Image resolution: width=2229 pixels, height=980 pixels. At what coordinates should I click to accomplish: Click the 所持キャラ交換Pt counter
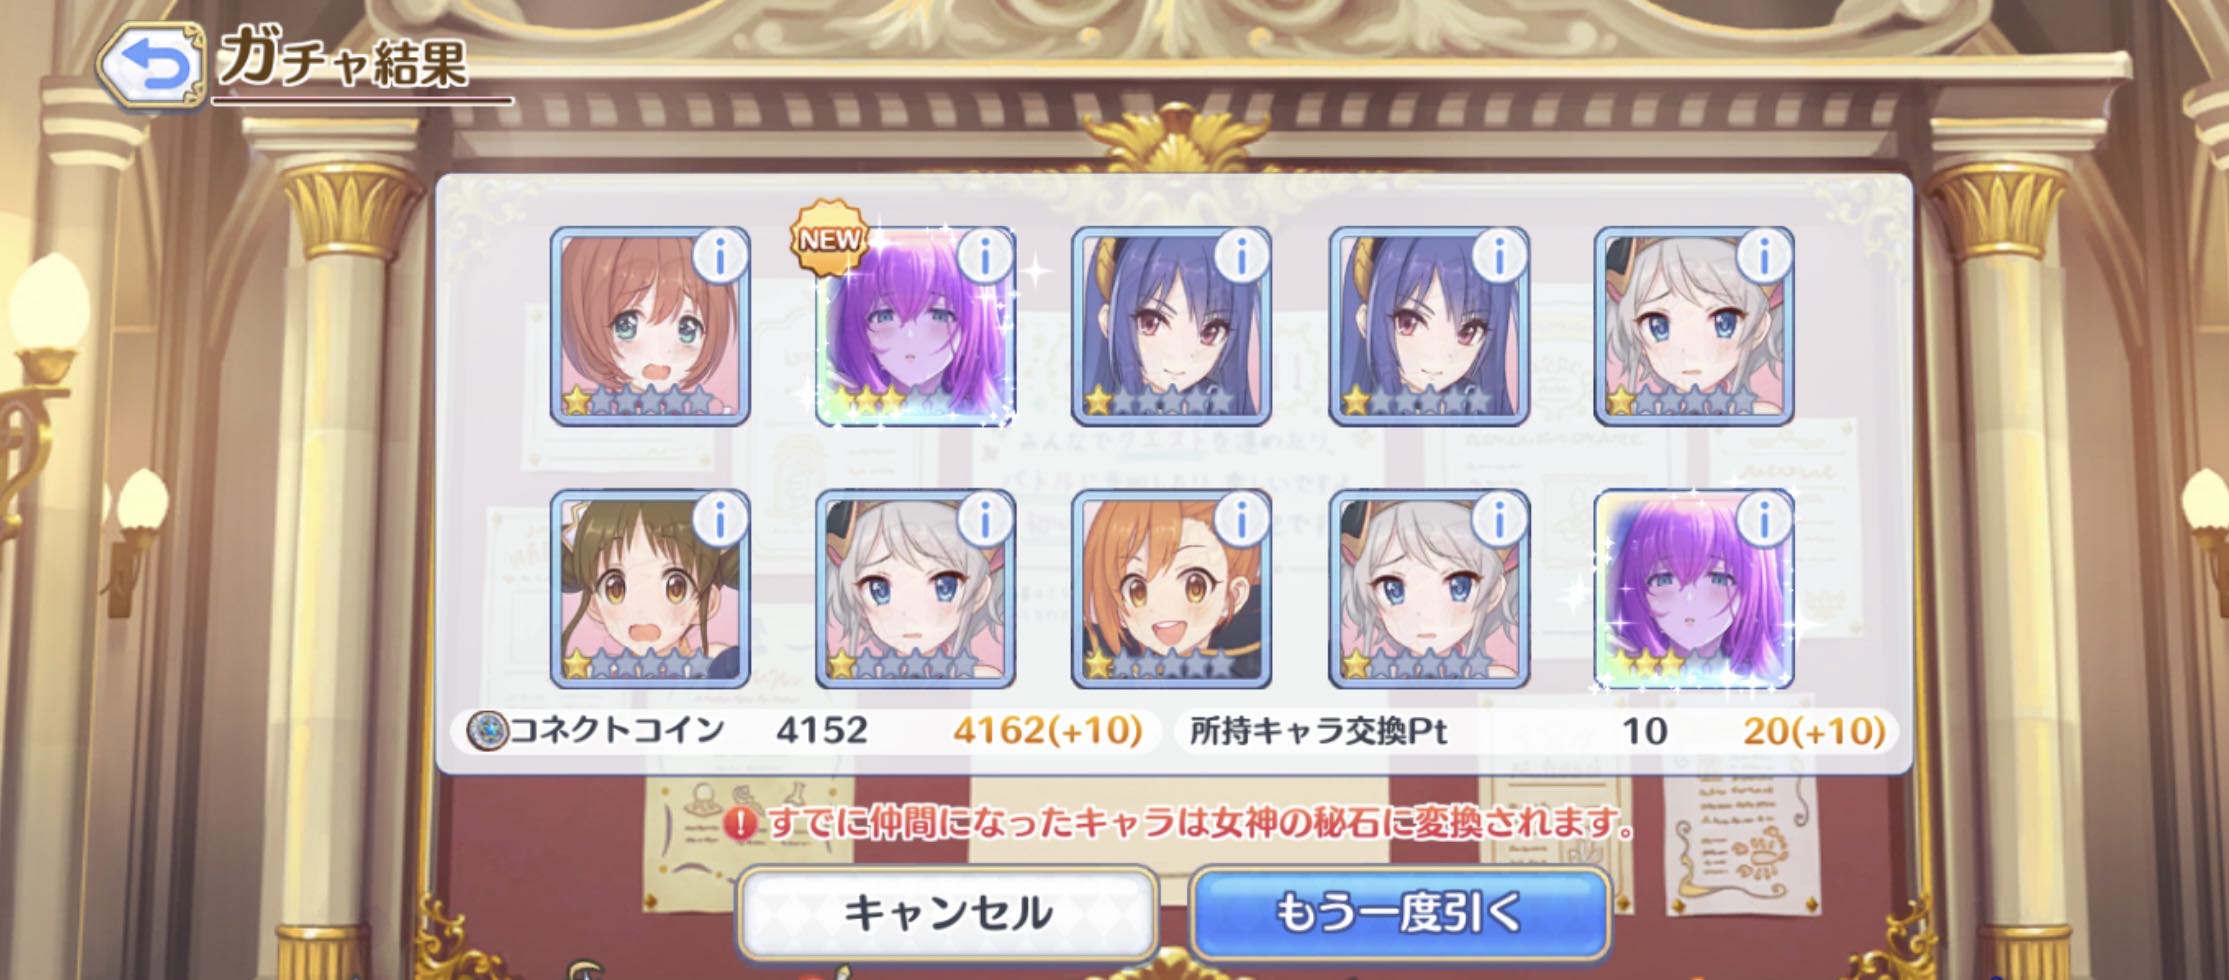[x=1536, y=731]
